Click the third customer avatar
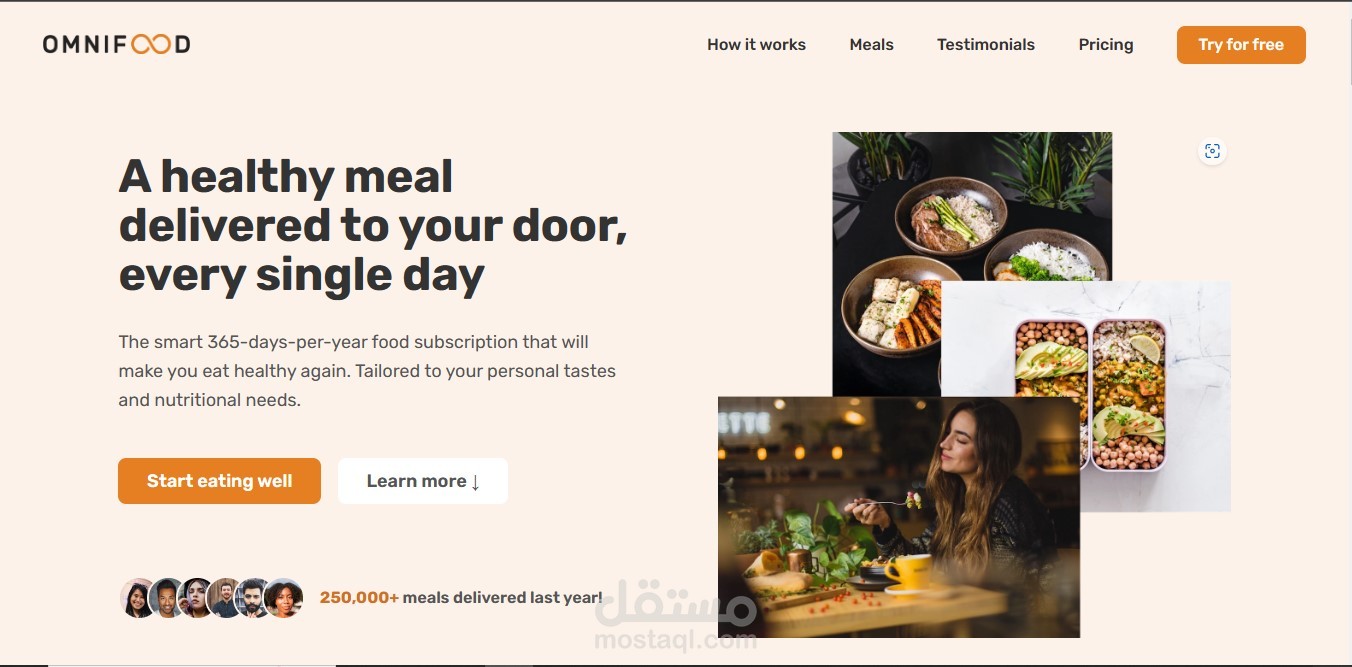The height and width of the screenshot is (667, 1352). pos(196,598)
